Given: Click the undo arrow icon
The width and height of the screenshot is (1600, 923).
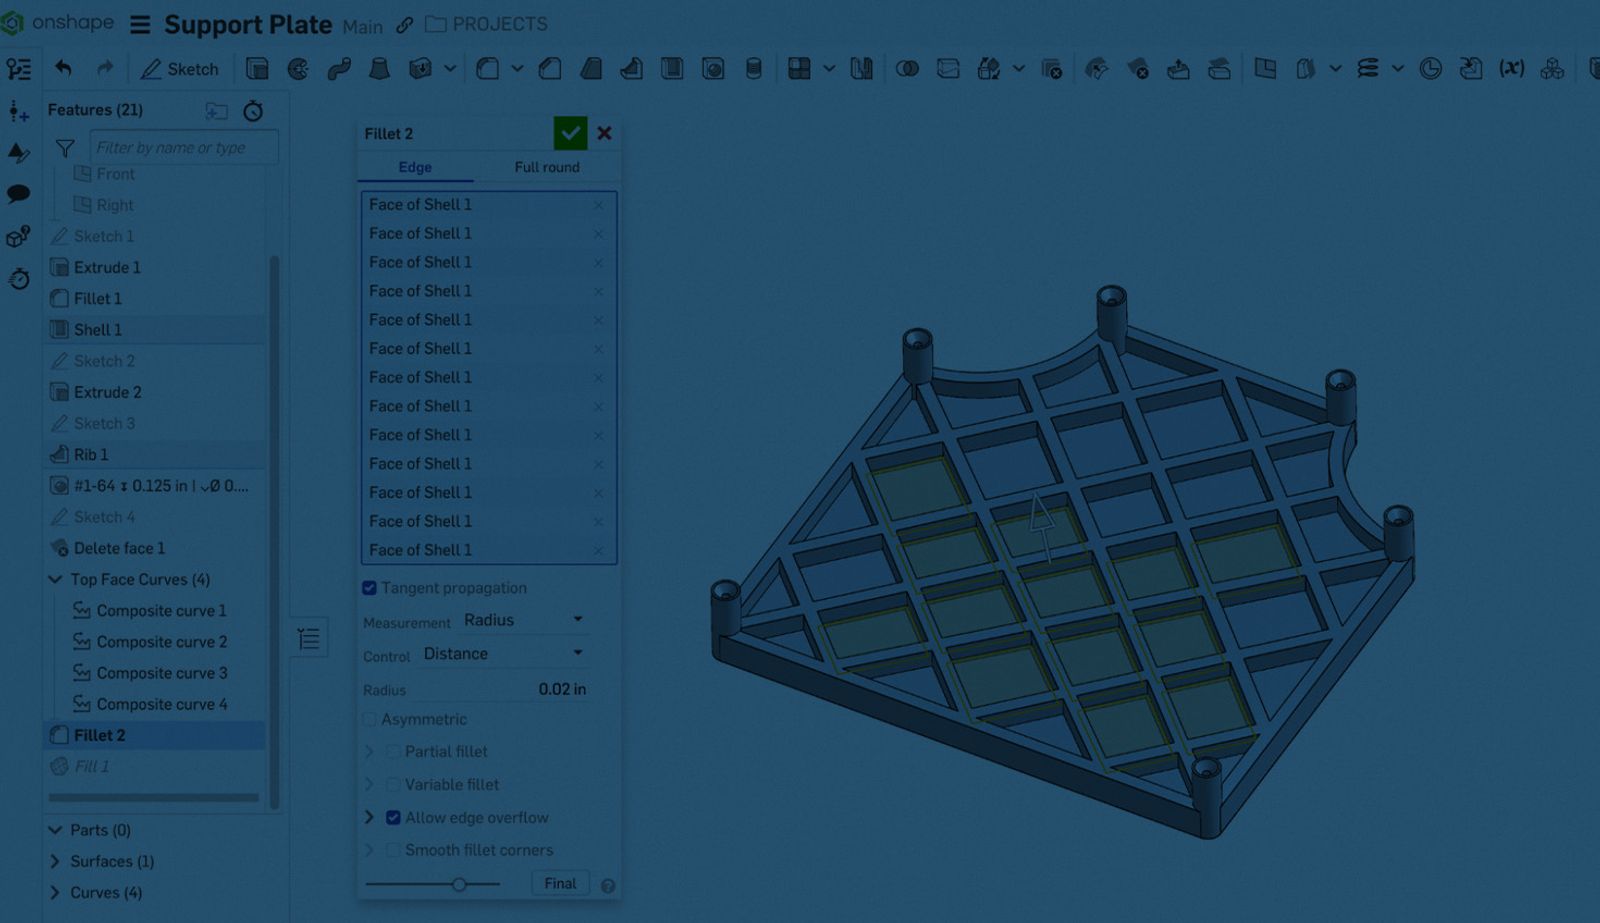Looking at the screenshot, I should [x=64, y=68].
